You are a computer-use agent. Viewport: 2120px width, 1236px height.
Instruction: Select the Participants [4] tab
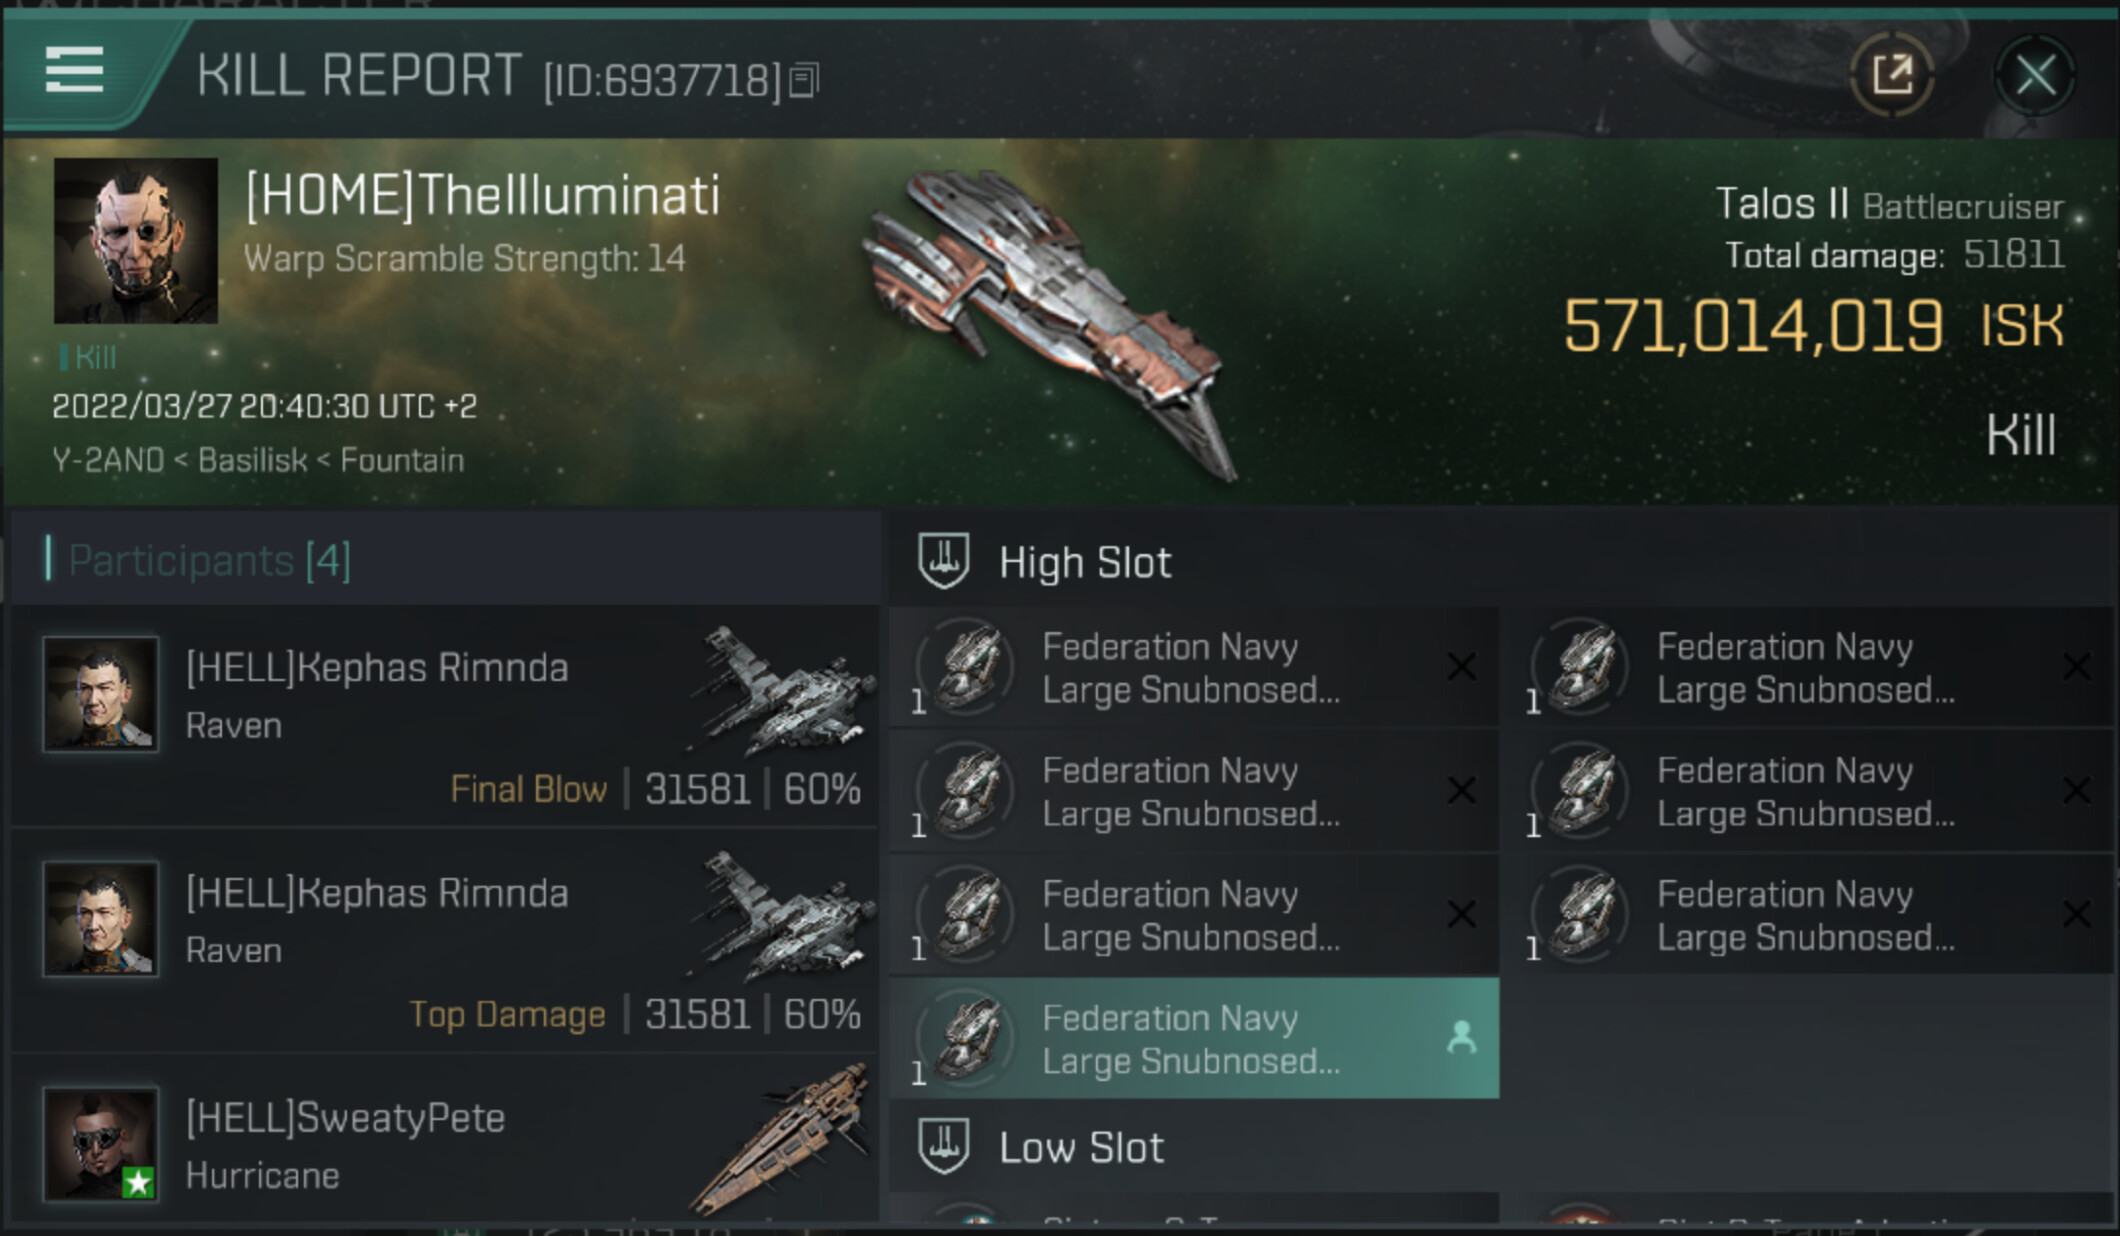coord(210,560)
